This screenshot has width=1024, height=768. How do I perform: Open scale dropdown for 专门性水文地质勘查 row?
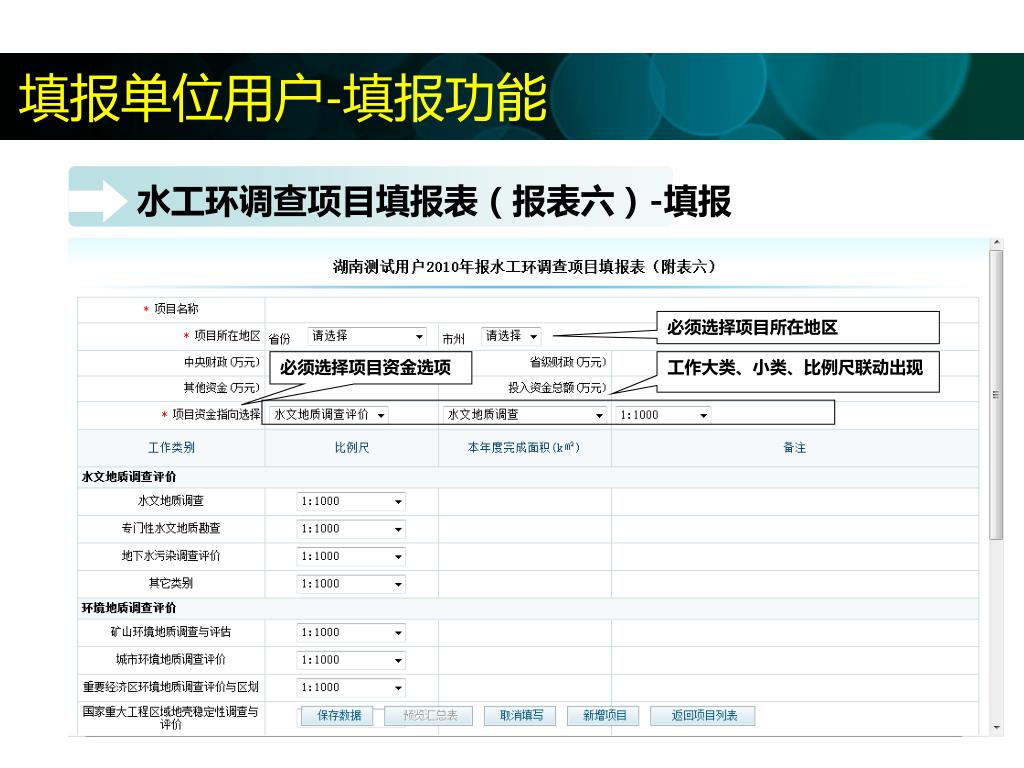coord(351,529)
